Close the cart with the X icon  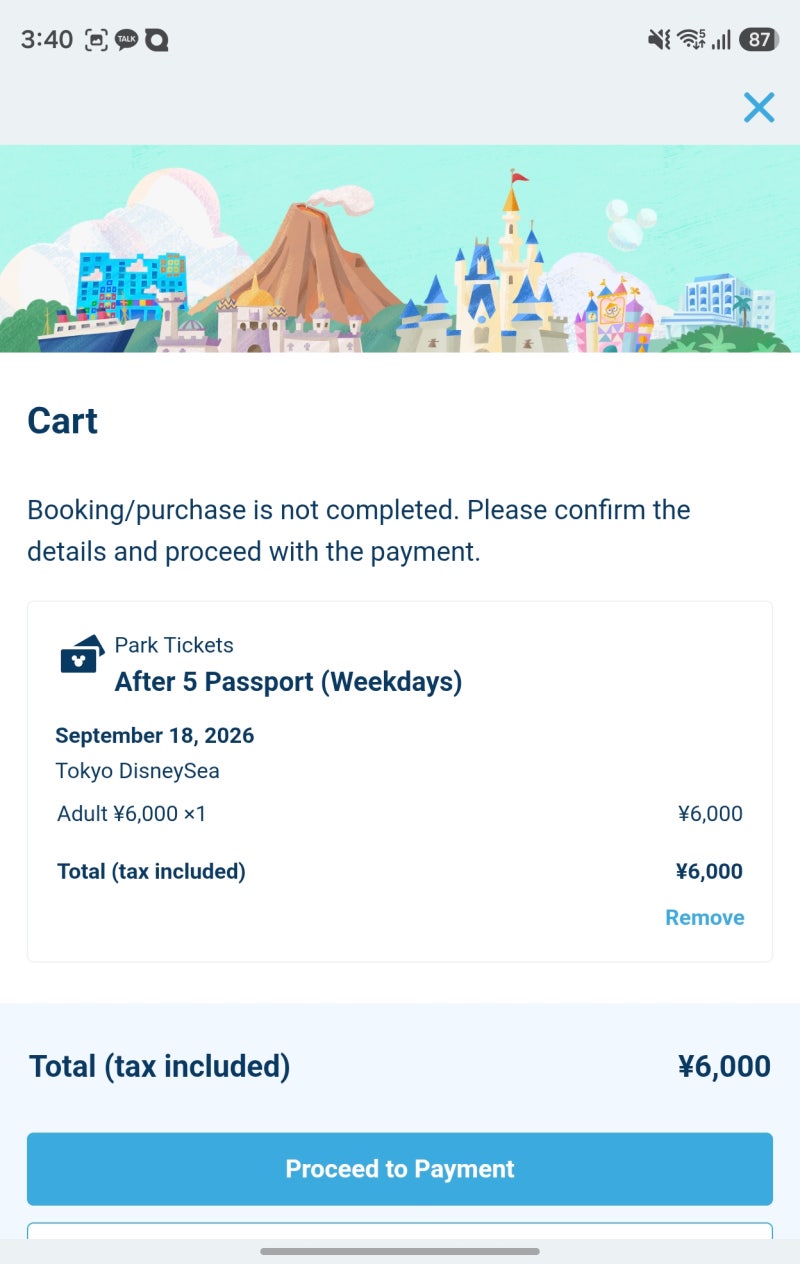[x=759, y=107]
